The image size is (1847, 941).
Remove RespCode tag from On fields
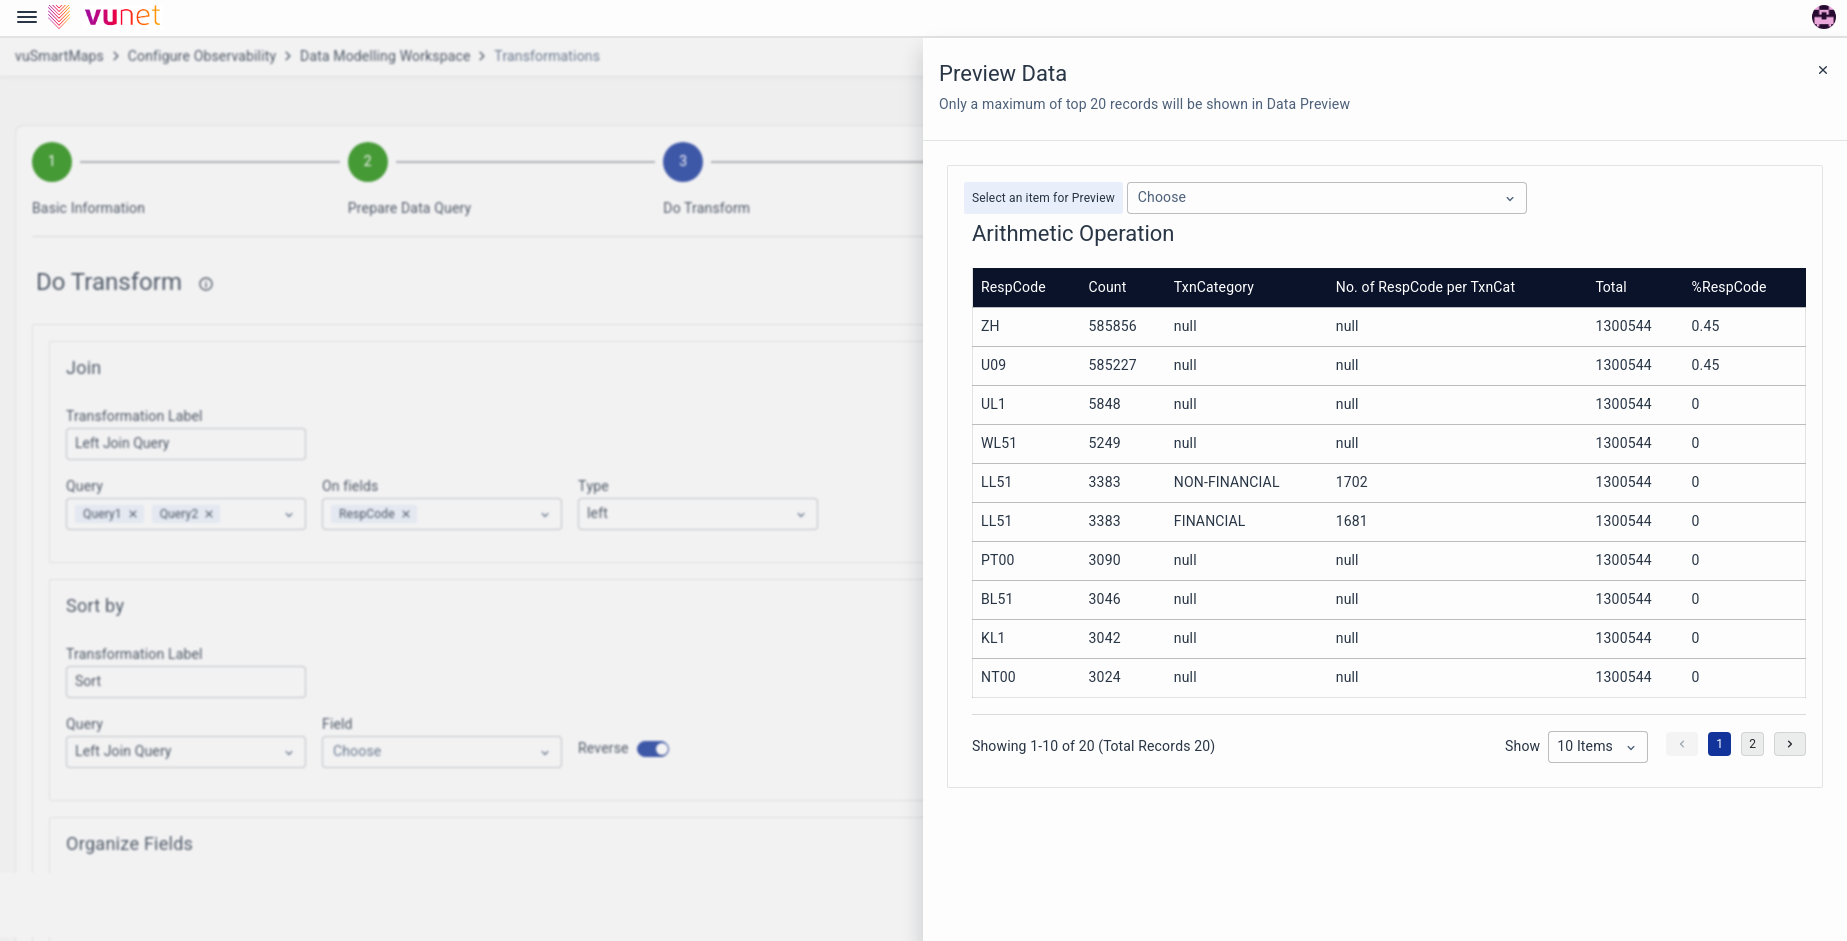[x=406, y=514]
